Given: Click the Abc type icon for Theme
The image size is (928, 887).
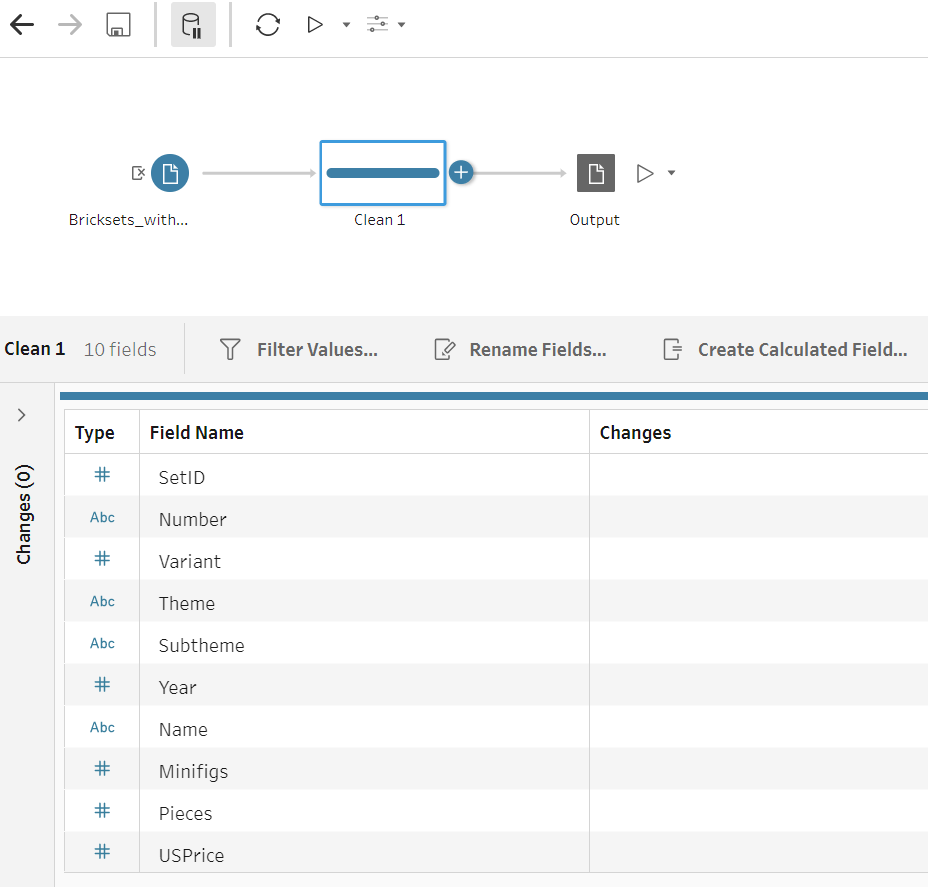Looking at the screenshot, I should 102,602.
